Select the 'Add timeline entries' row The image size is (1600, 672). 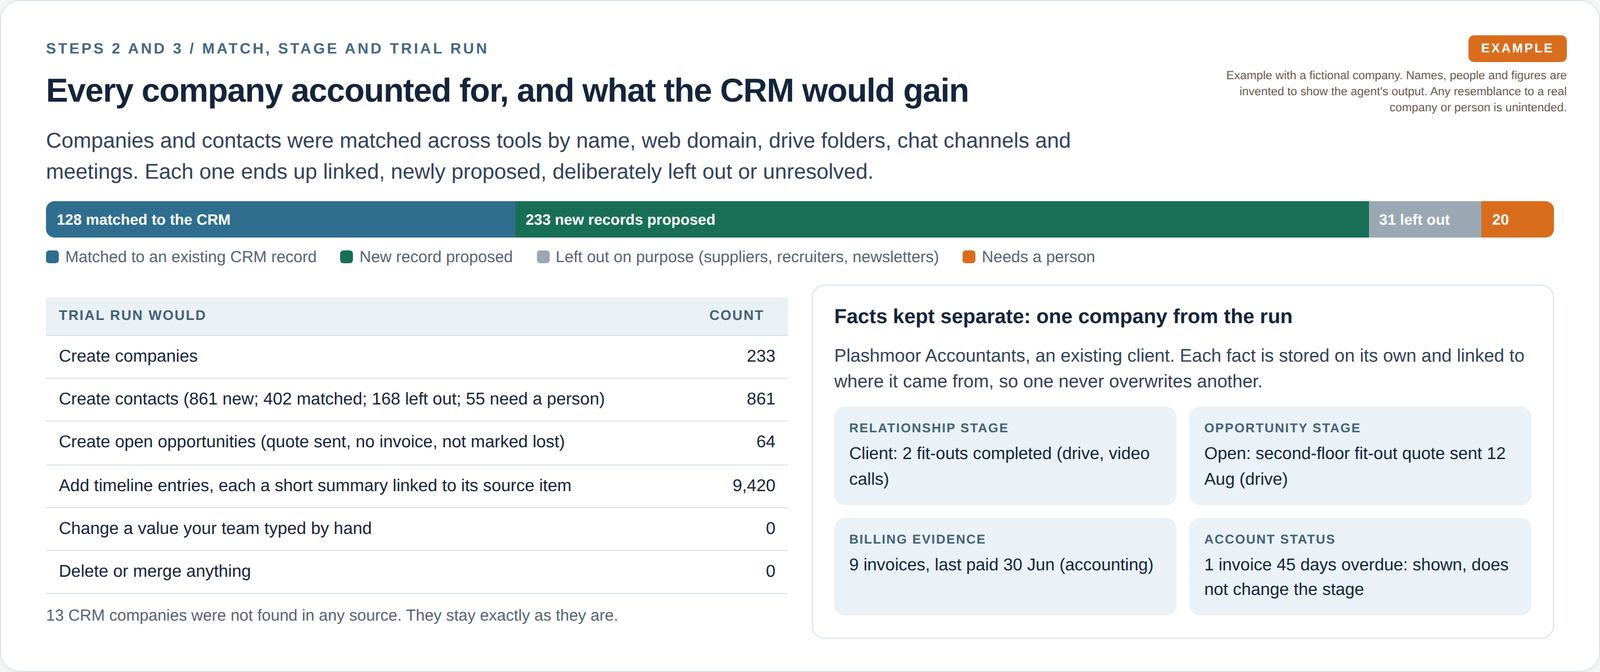point(417,485)
